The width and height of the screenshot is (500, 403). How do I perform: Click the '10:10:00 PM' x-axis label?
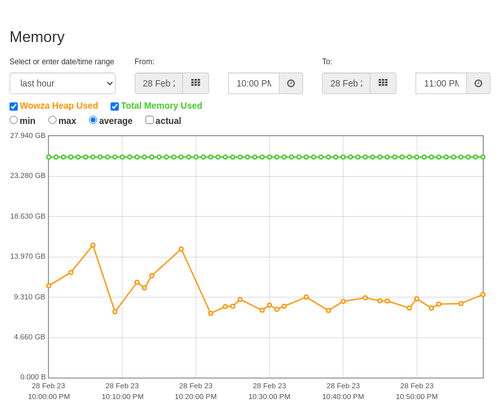[123, 397]
